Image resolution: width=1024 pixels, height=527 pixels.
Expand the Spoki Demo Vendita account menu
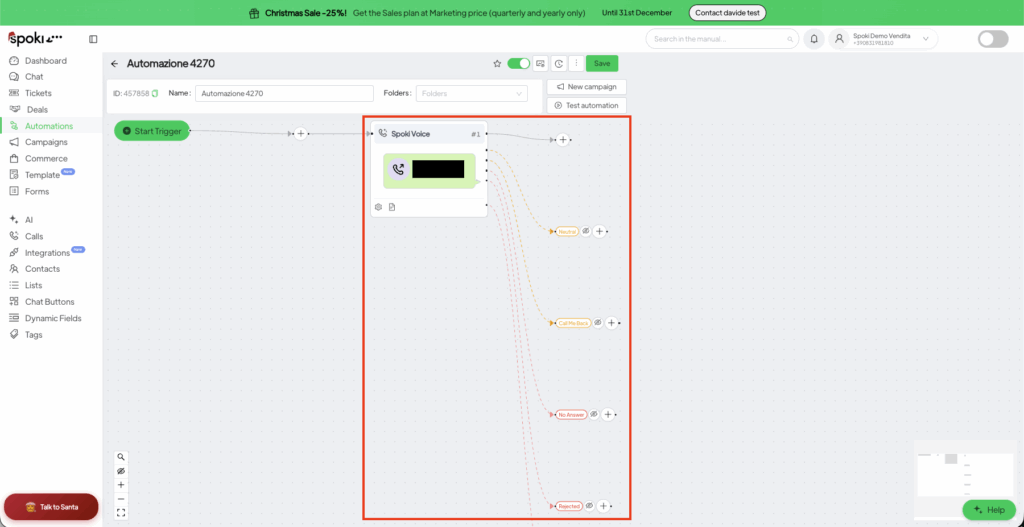tap(925, 39)
